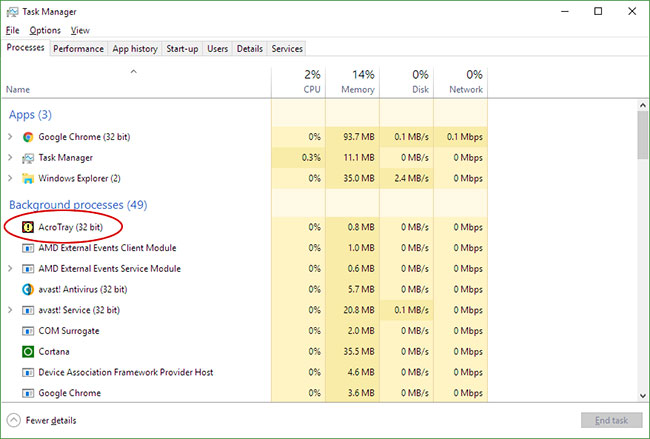The height and width of the screenshot is (439, 650).
Task: Click the Background processes (49) heading
Action: point(78,205)
